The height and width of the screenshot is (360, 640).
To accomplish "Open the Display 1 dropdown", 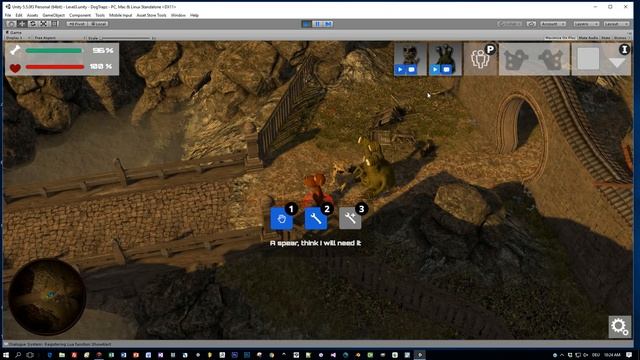I will click(x=18, y=38).
